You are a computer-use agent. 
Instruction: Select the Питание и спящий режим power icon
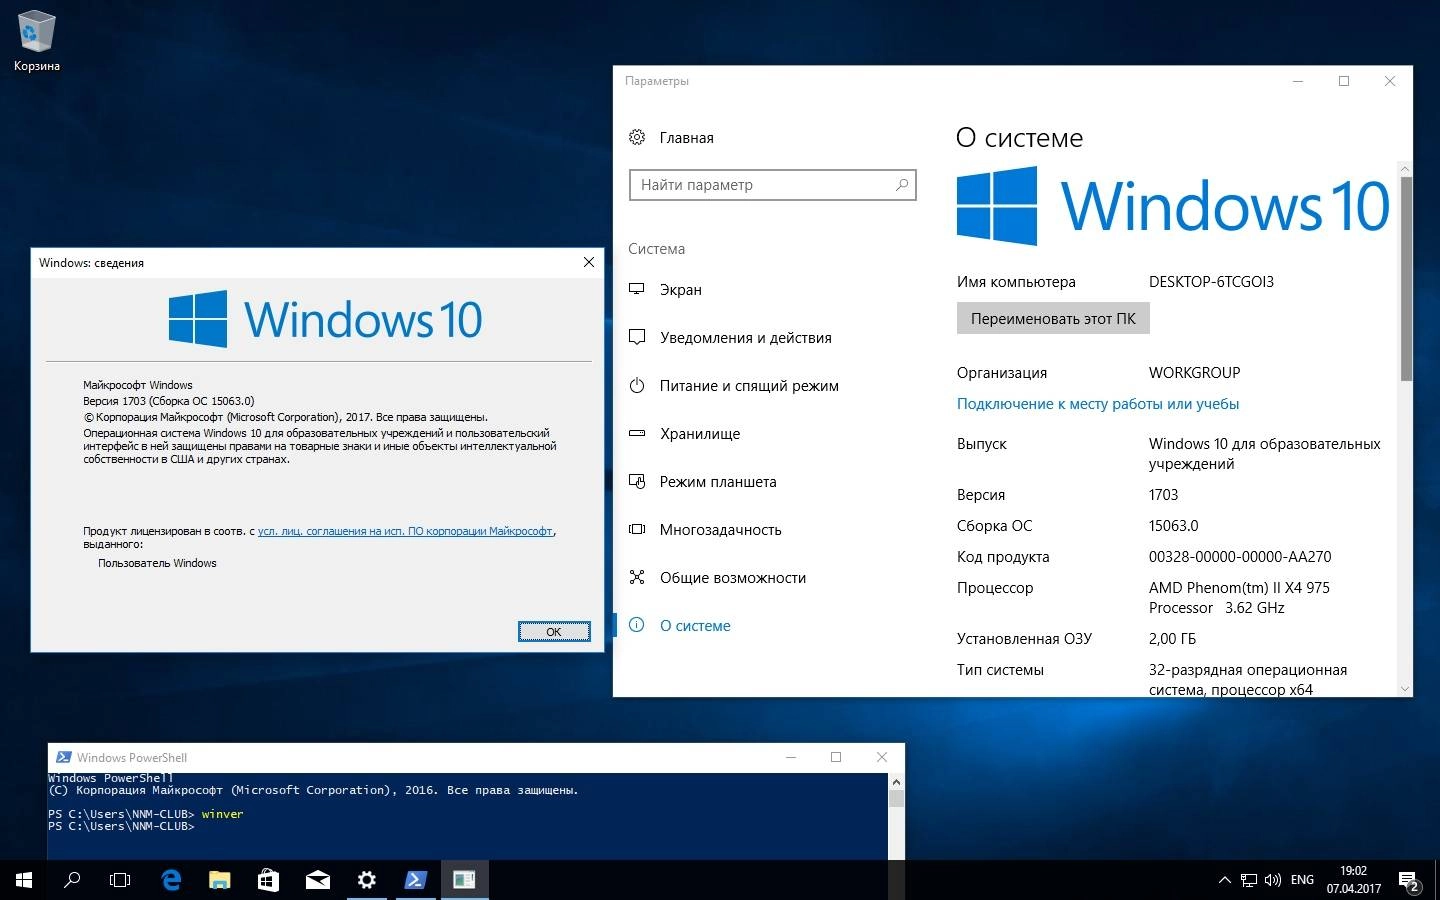click(637, 385)
